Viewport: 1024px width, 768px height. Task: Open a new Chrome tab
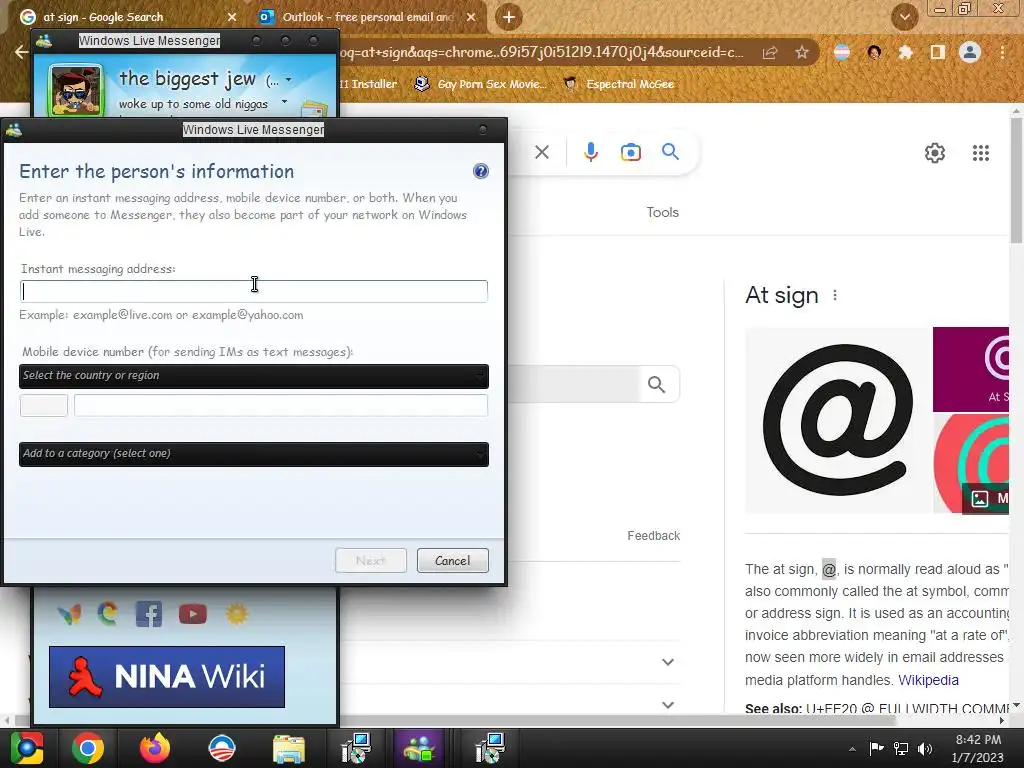[509, 17]
